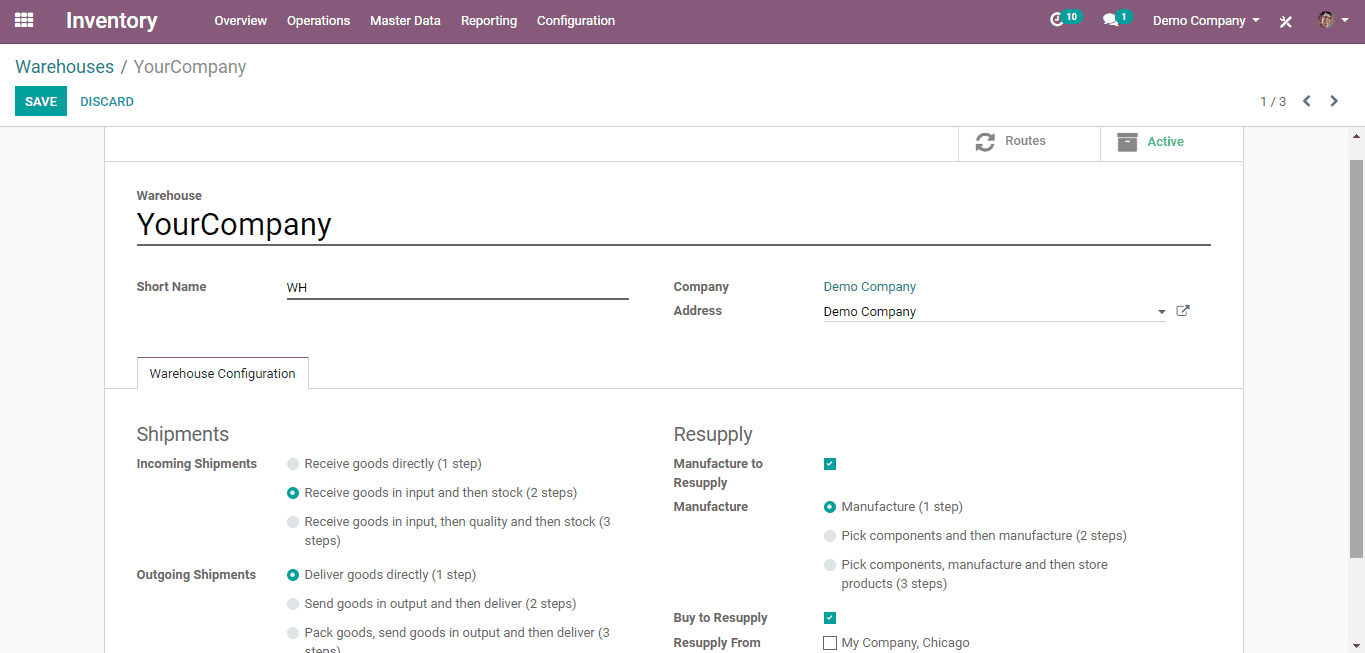
Task: Select Pick components, manufacture, store products (3 steps)
Action: click(x=830, y=565)
